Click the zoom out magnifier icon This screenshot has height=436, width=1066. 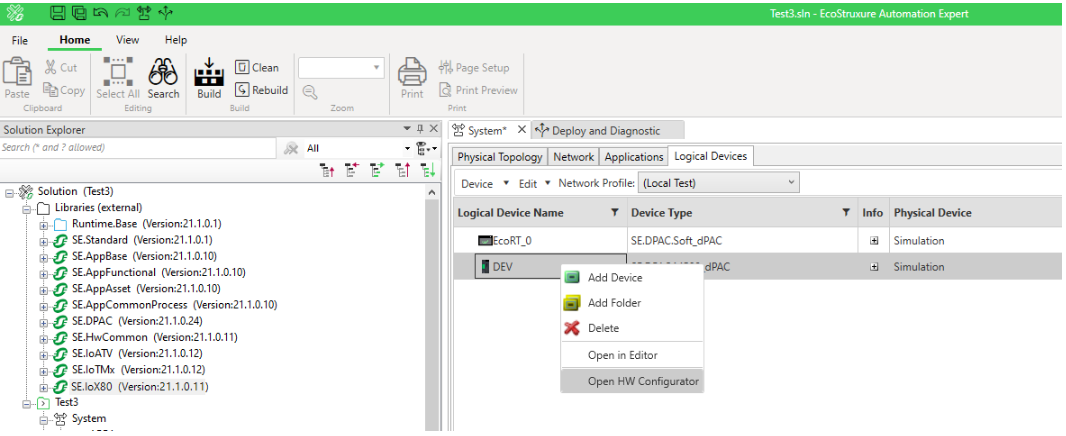(x=310, y=92)
